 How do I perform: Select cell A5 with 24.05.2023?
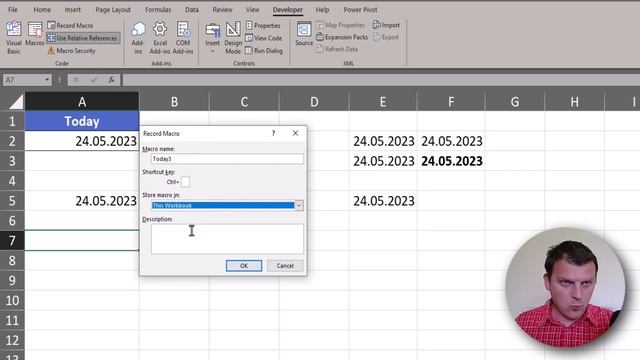click(x=82, y=201)
